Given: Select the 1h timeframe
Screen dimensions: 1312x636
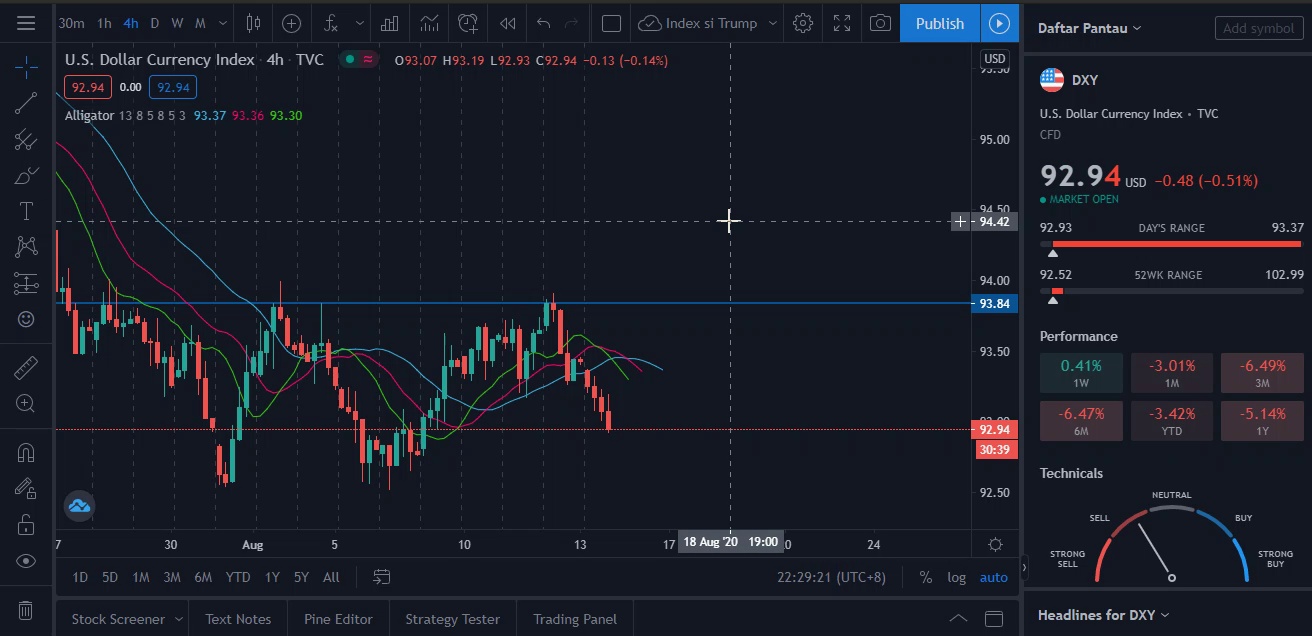Looking at the screenshot, I should coord(104,23).
